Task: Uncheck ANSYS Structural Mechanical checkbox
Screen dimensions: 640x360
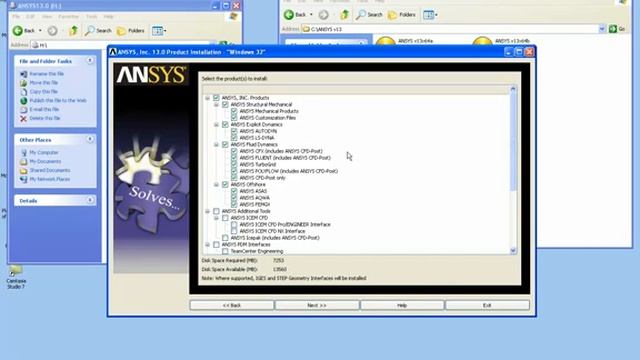Action: (x=225, y=104)
